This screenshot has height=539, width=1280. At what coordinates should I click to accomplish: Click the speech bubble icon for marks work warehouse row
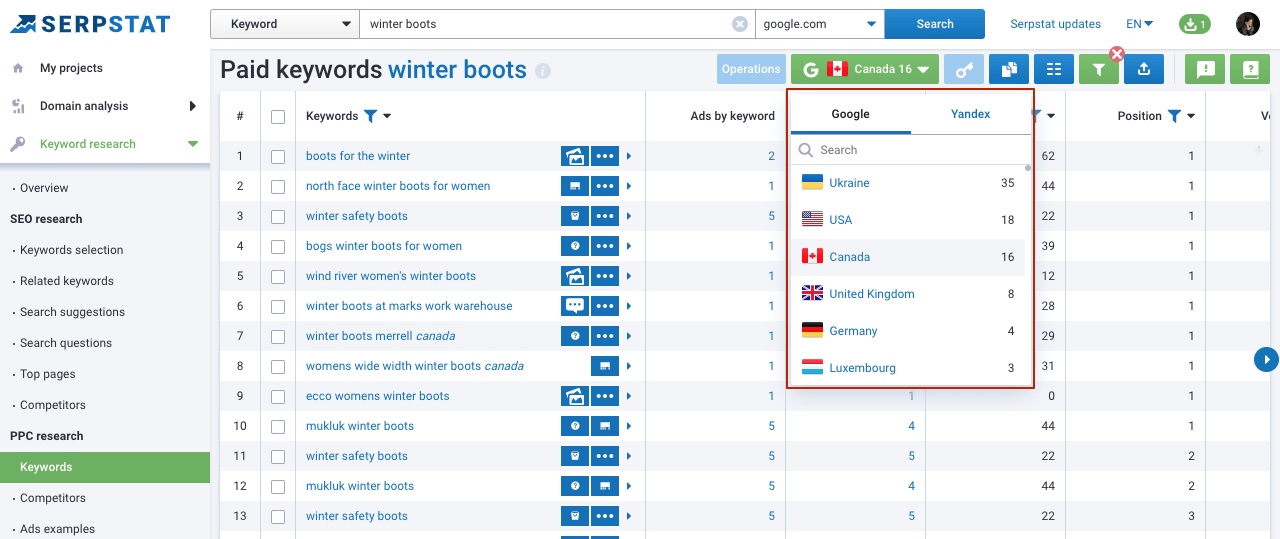(x=574, y=306)
